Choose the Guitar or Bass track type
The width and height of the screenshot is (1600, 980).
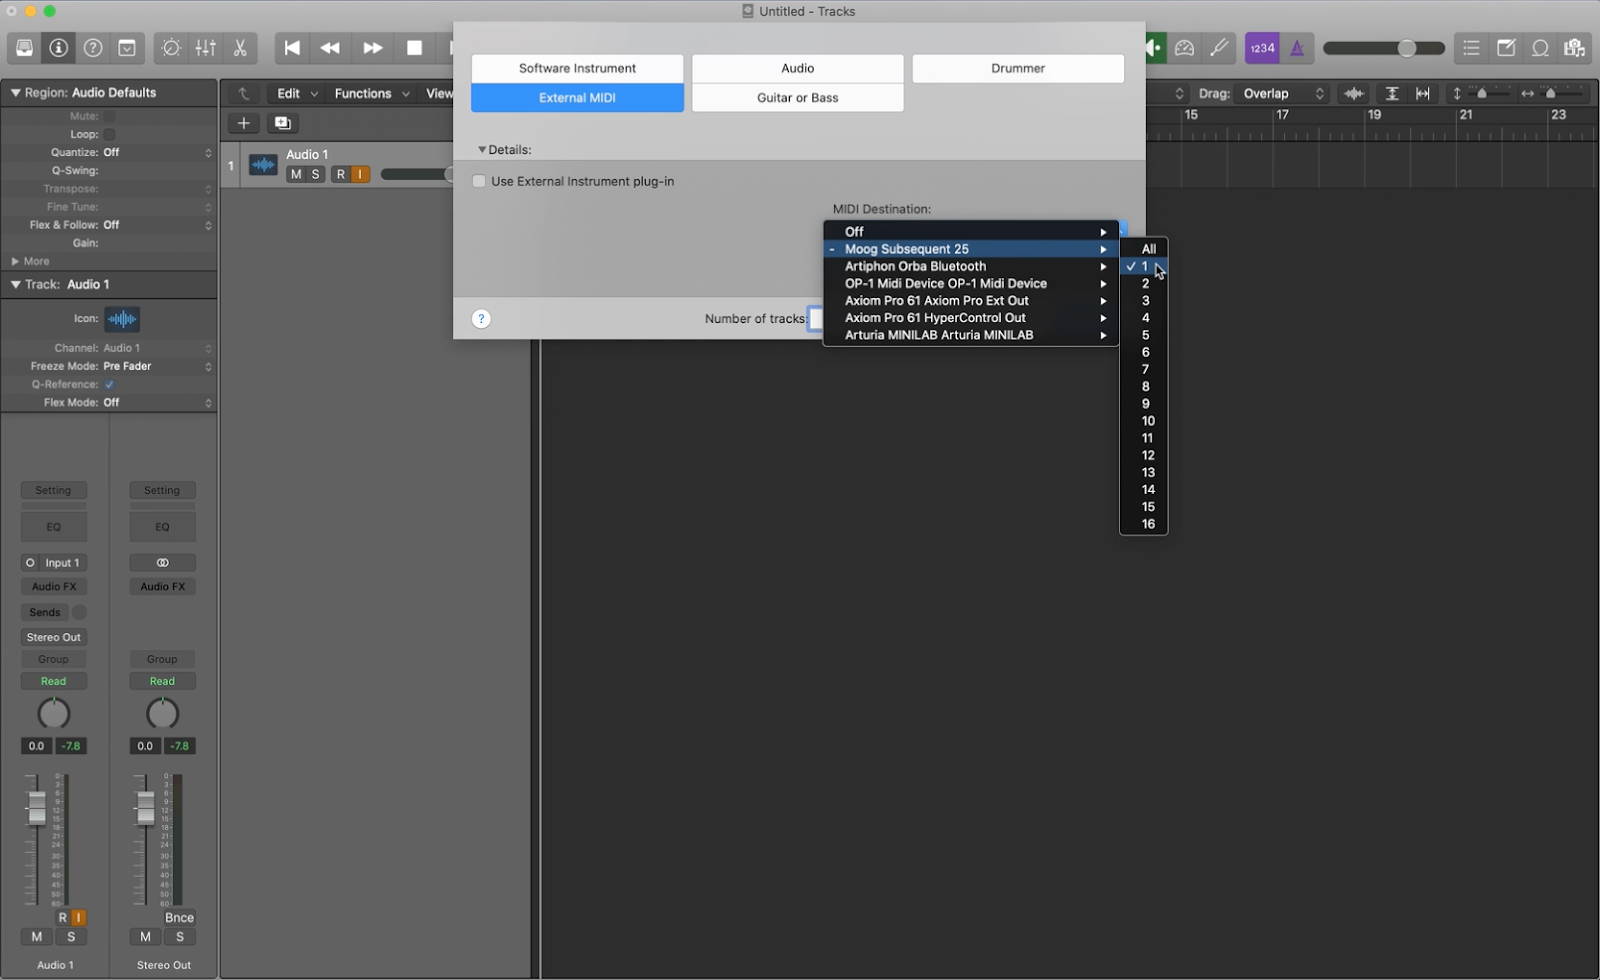click(797, 97)
